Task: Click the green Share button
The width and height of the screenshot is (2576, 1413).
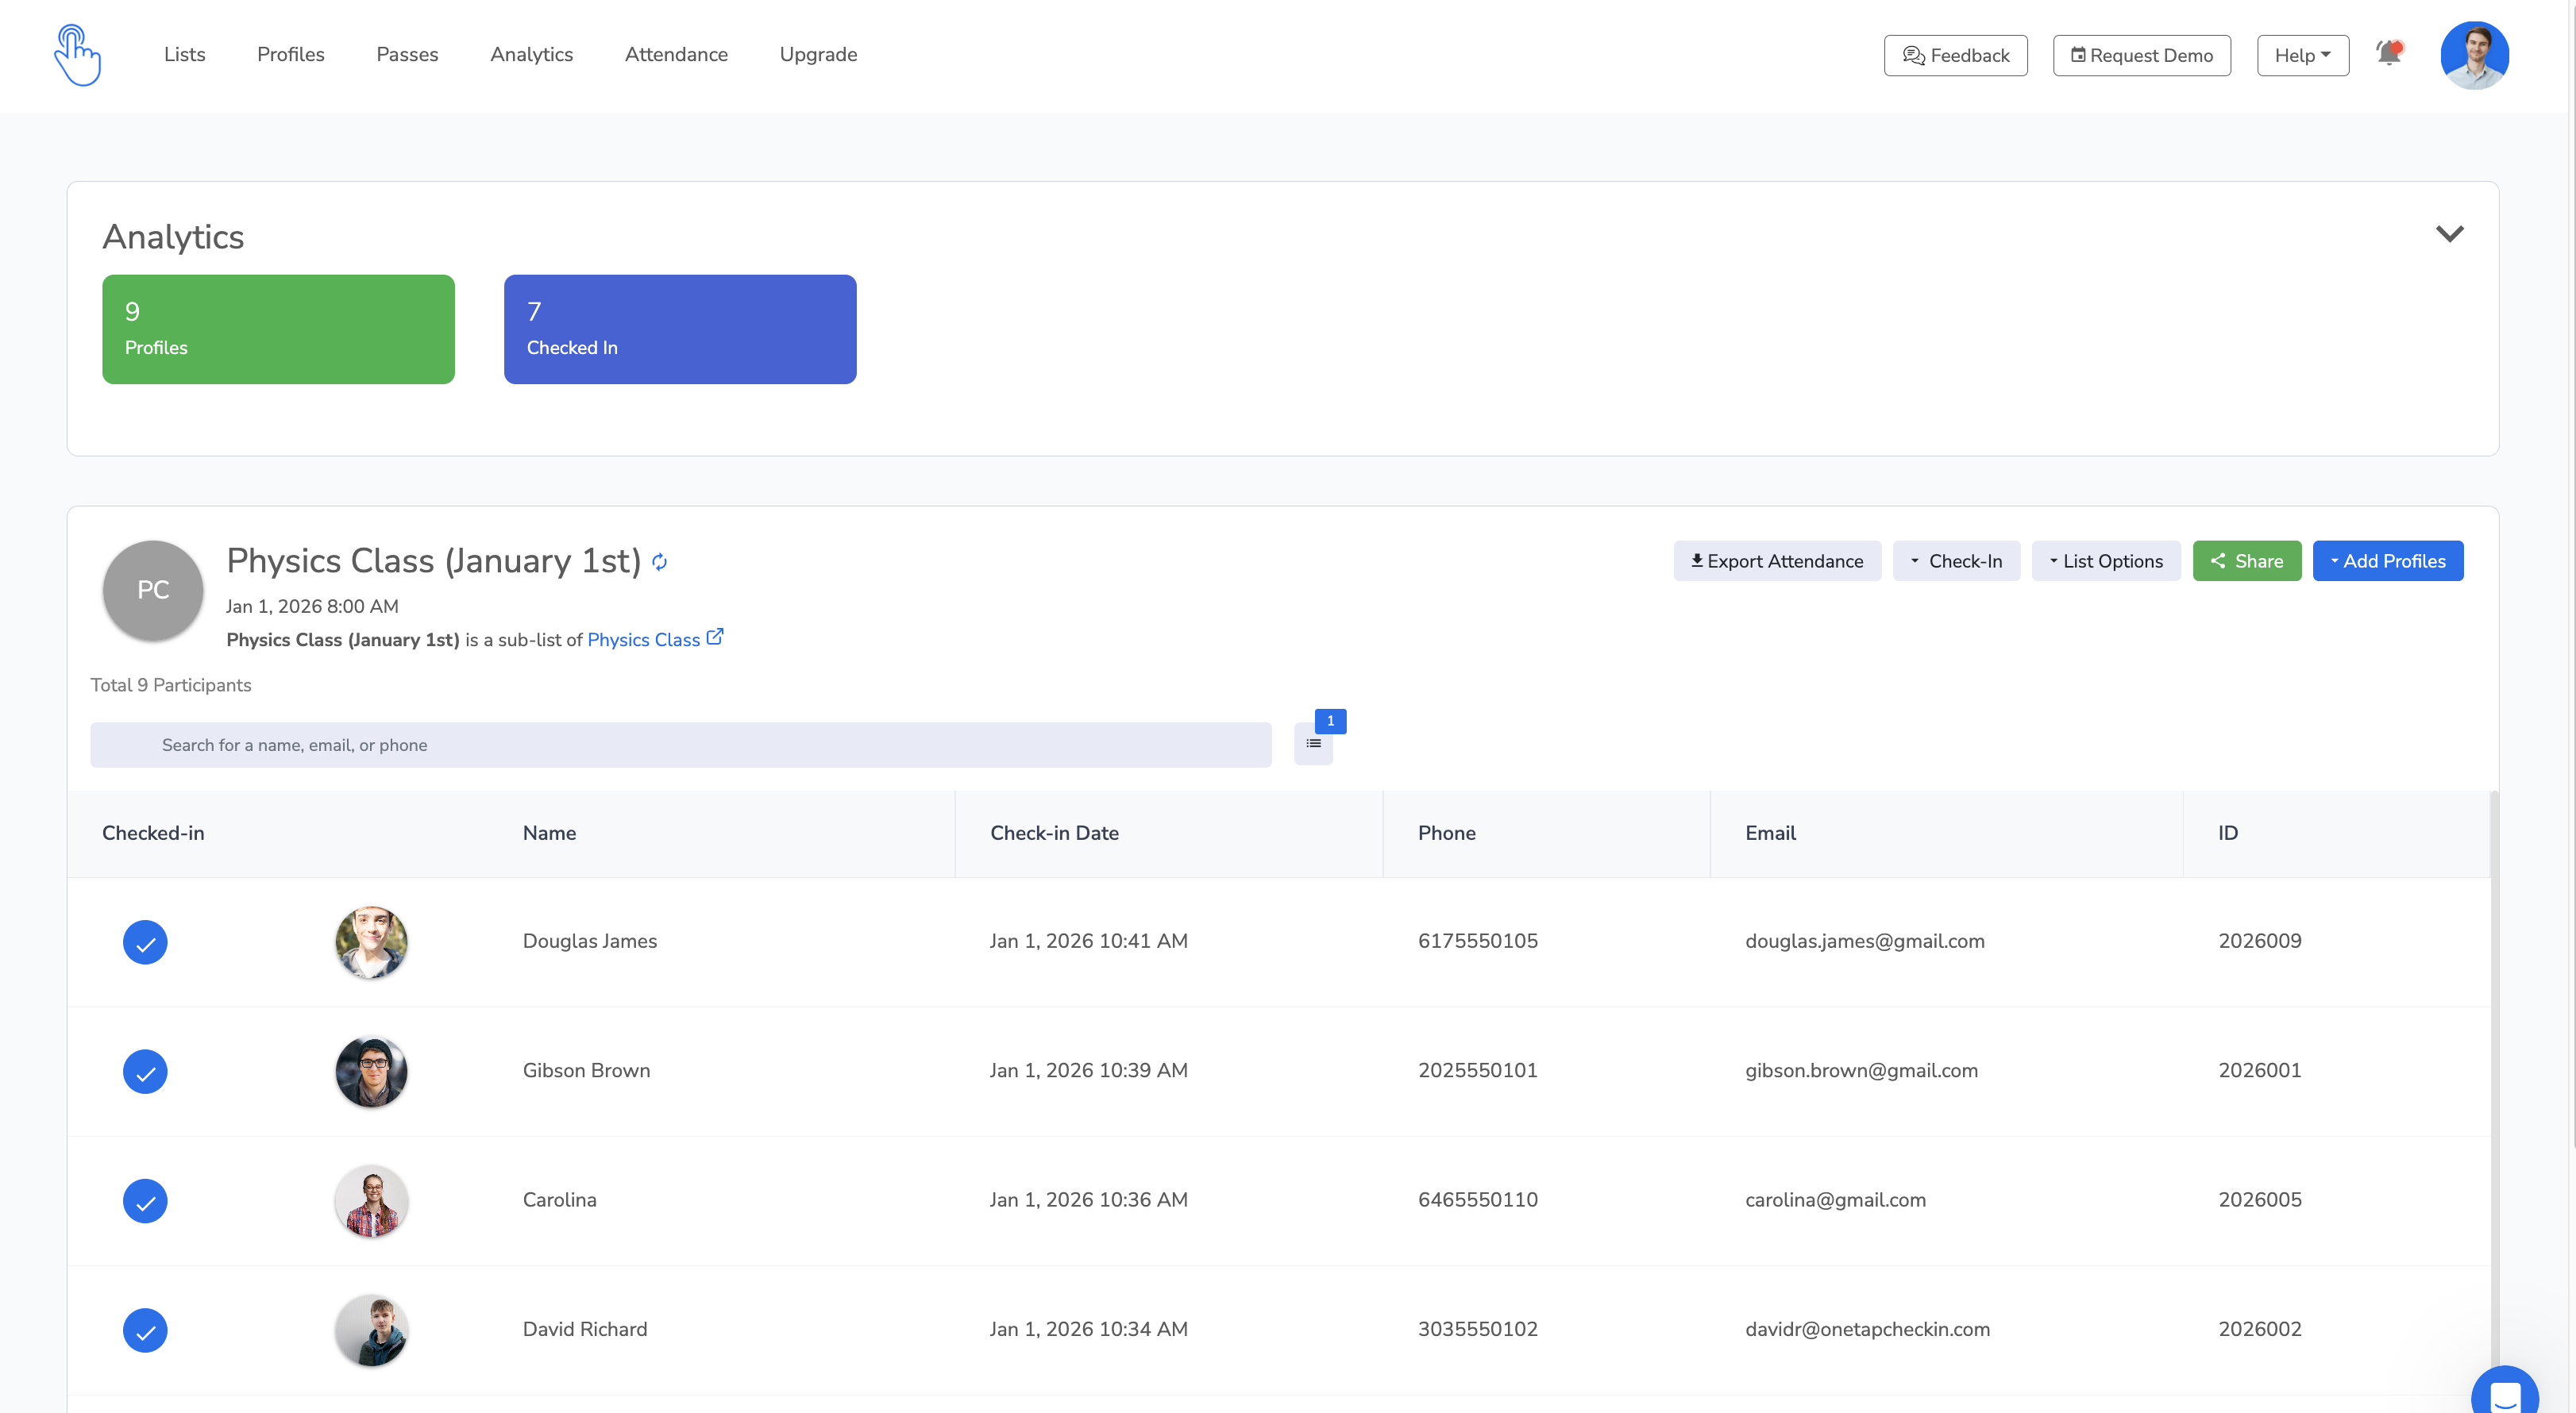Action: pos(2246,561)
